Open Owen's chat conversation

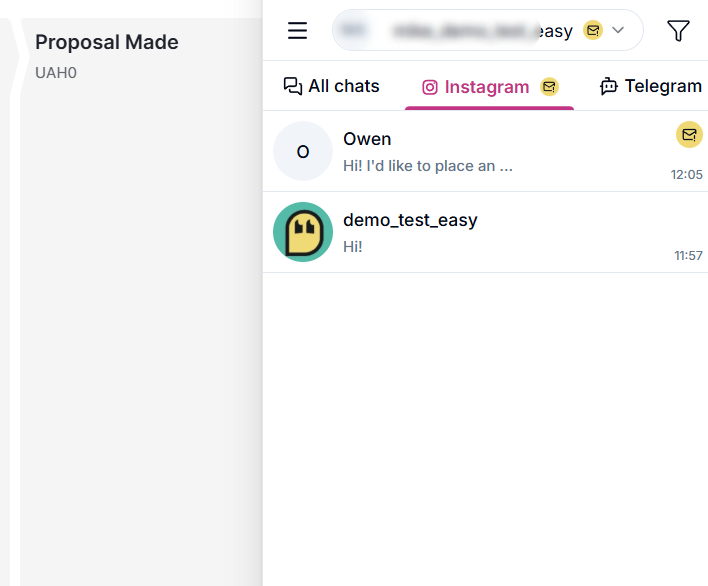485,151
